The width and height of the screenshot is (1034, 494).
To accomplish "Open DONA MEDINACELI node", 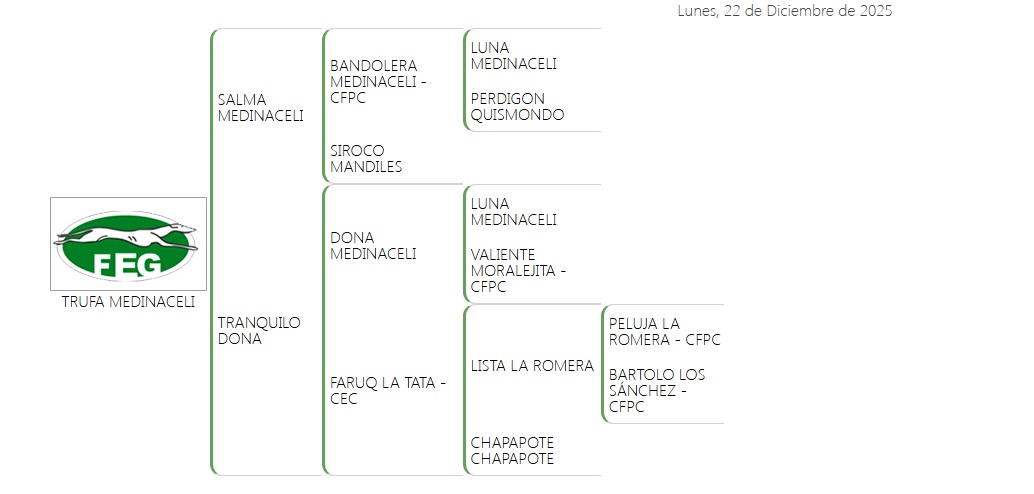I will pyautogui.click(x=373, y=246).
